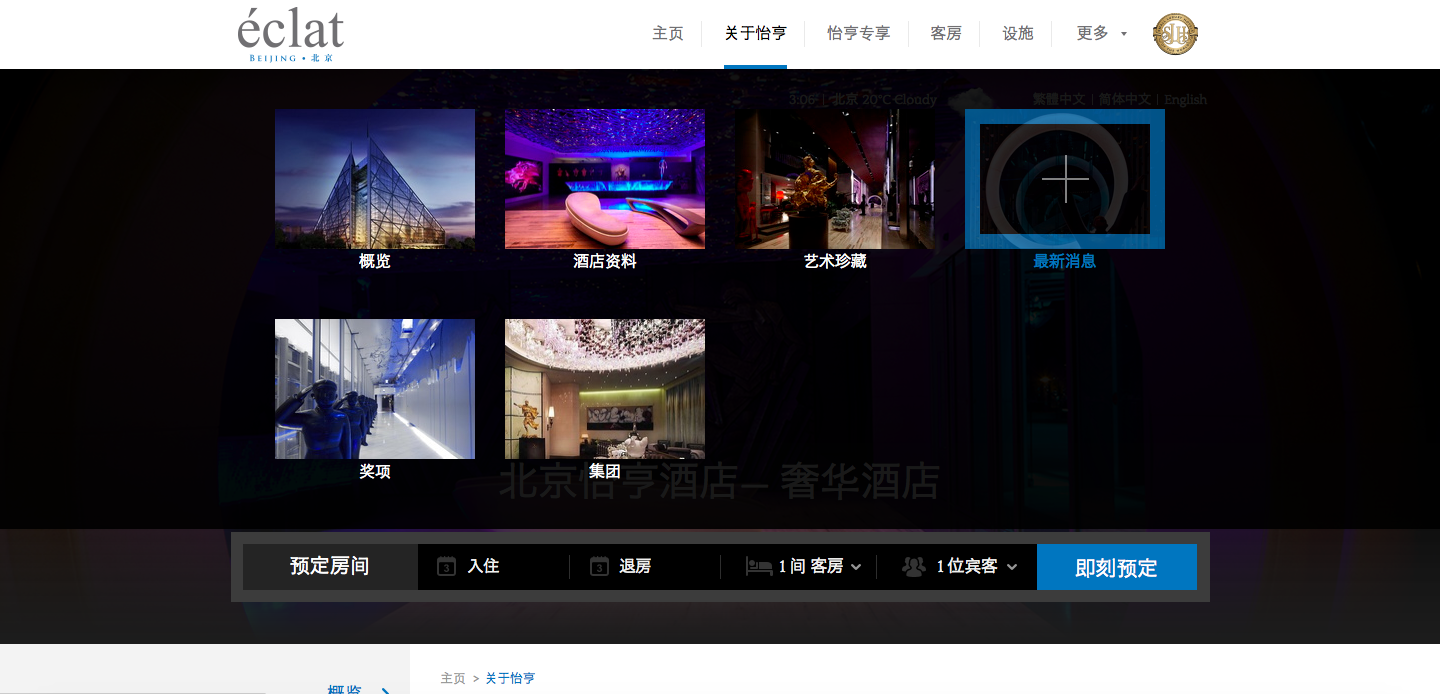Open the 怡亨专享 menu item

click(x=859, y=34)
